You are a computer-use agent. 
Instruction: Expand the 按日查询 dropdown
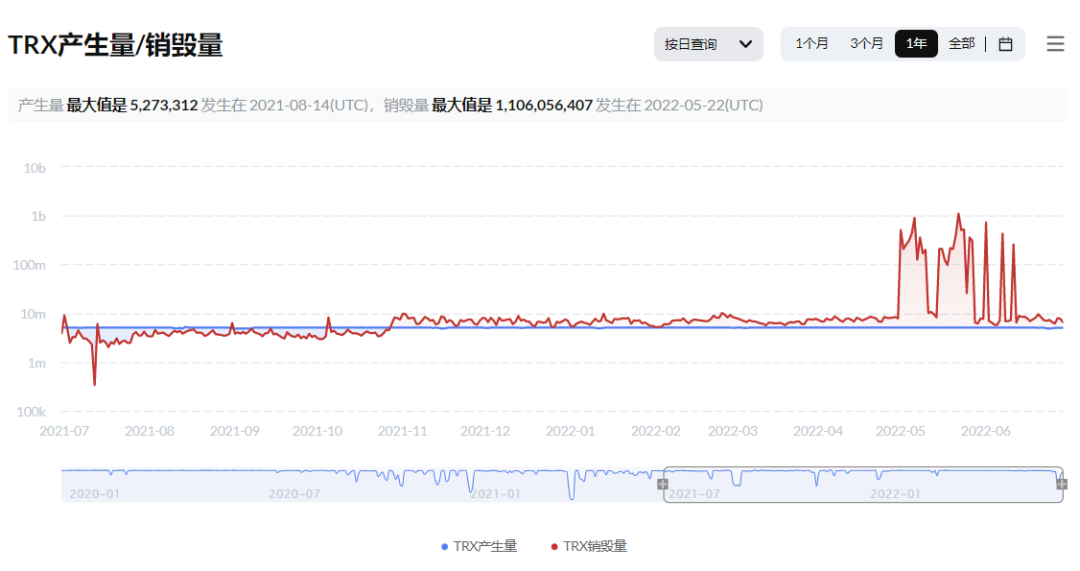click(x=708, y=44)
